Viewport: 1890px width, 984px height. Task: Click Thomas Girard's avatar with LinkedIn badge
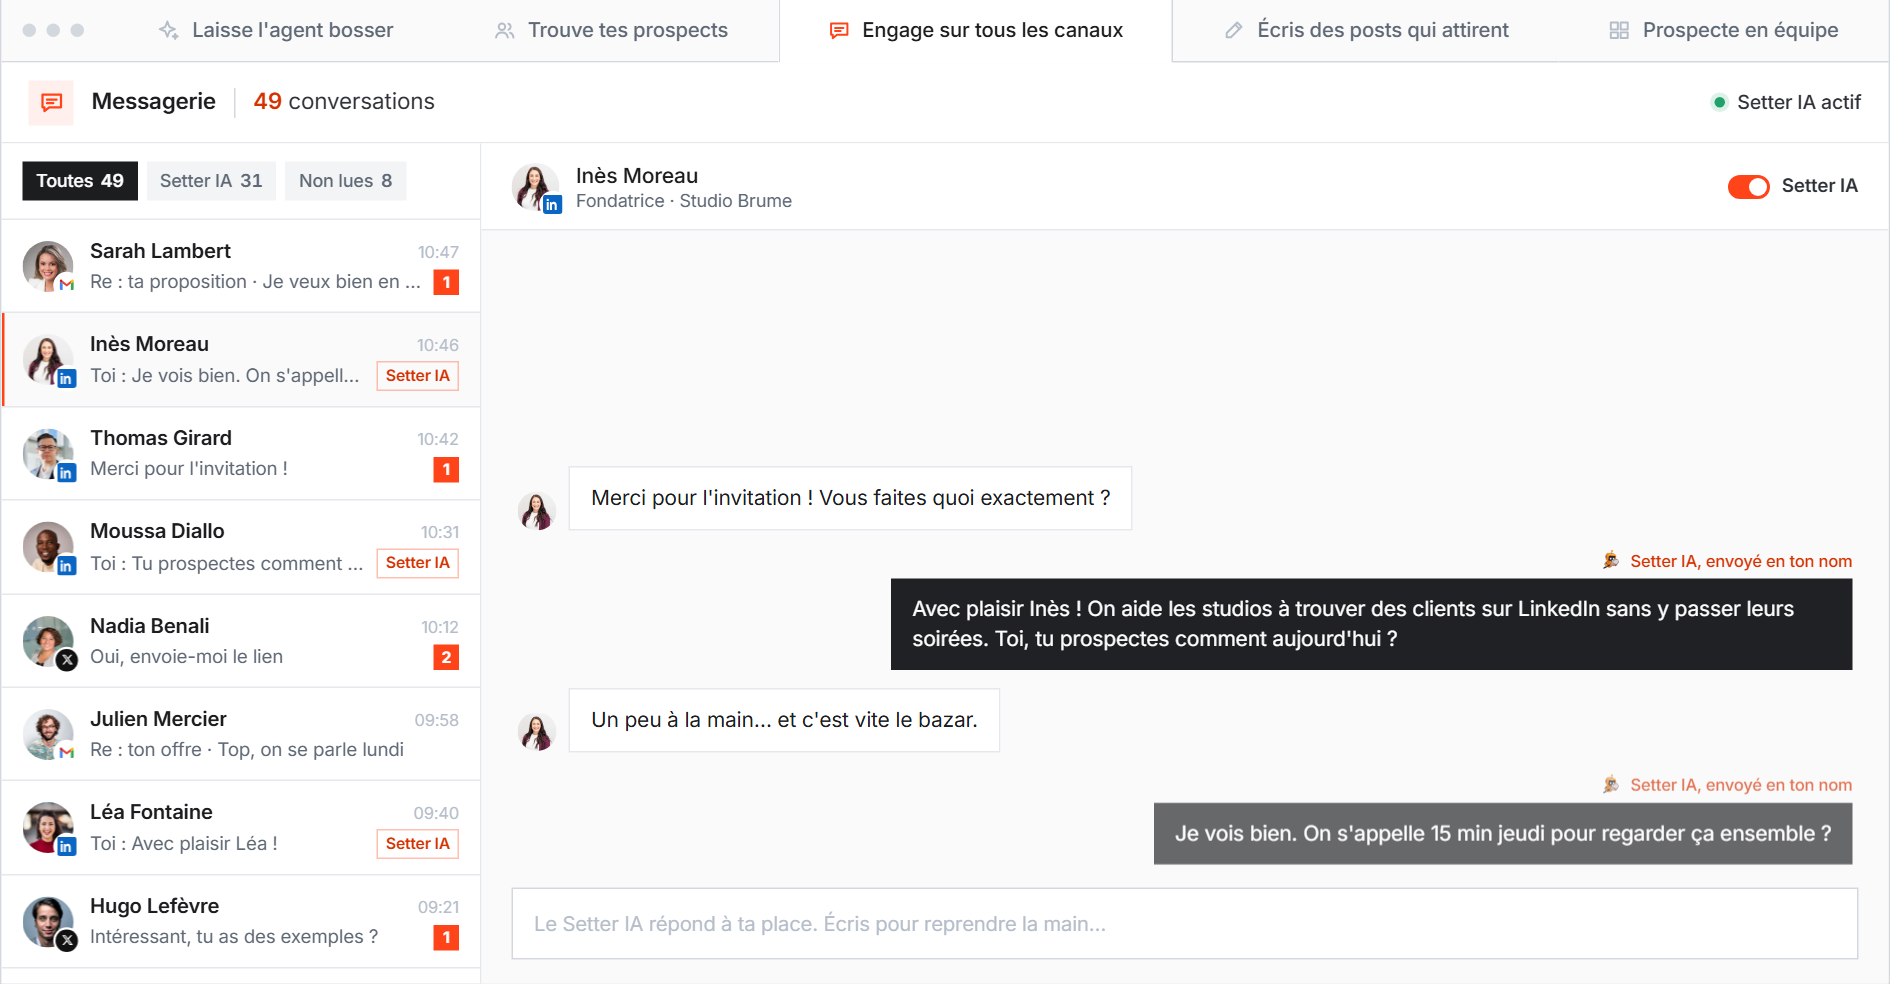tap(48, 453)
